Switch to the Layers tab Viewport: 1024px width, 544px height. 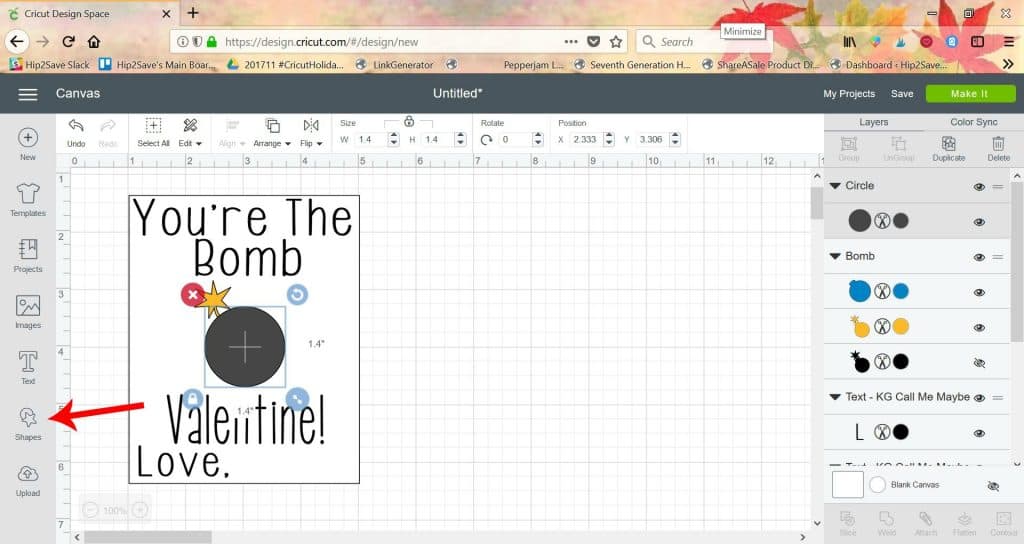coord(873,122)
